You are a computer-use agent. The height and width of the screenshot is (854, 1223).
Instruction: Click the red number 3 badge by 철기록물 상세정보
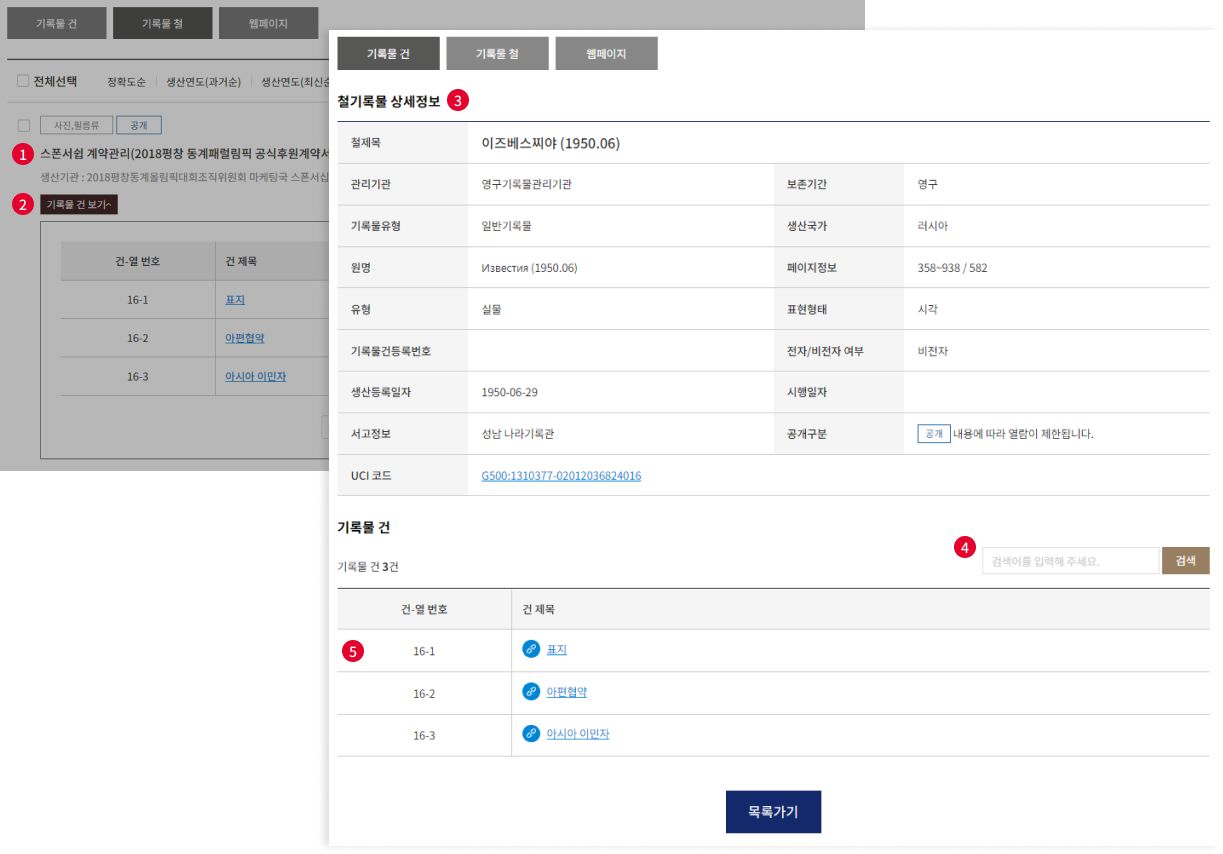point(458,100)
